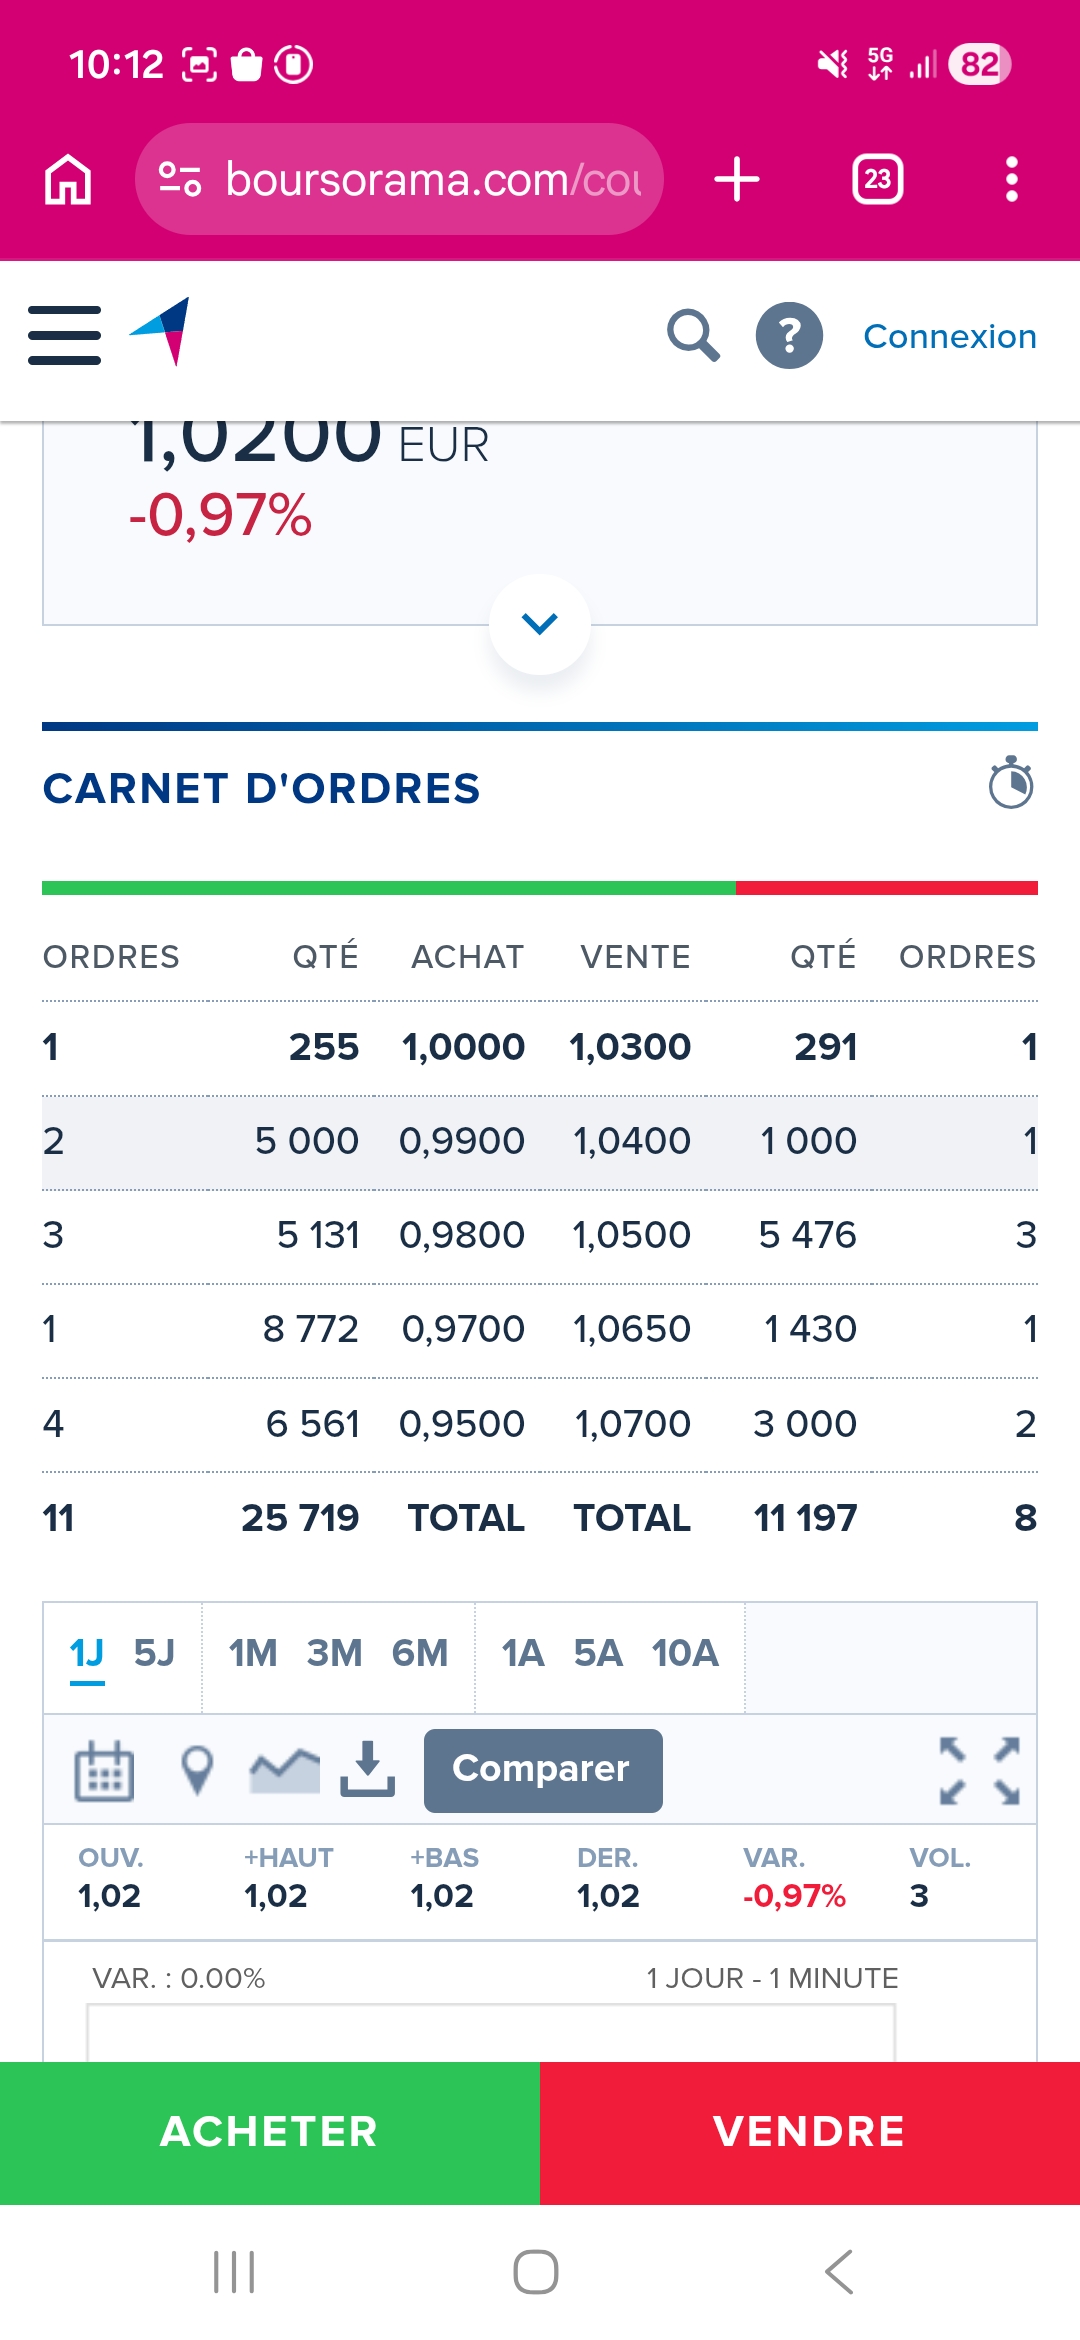Expand chart to fullscreen arrows icon
Image resolution: width=1080 pixels, height=2340 pixels.
tap(980, 1771)
